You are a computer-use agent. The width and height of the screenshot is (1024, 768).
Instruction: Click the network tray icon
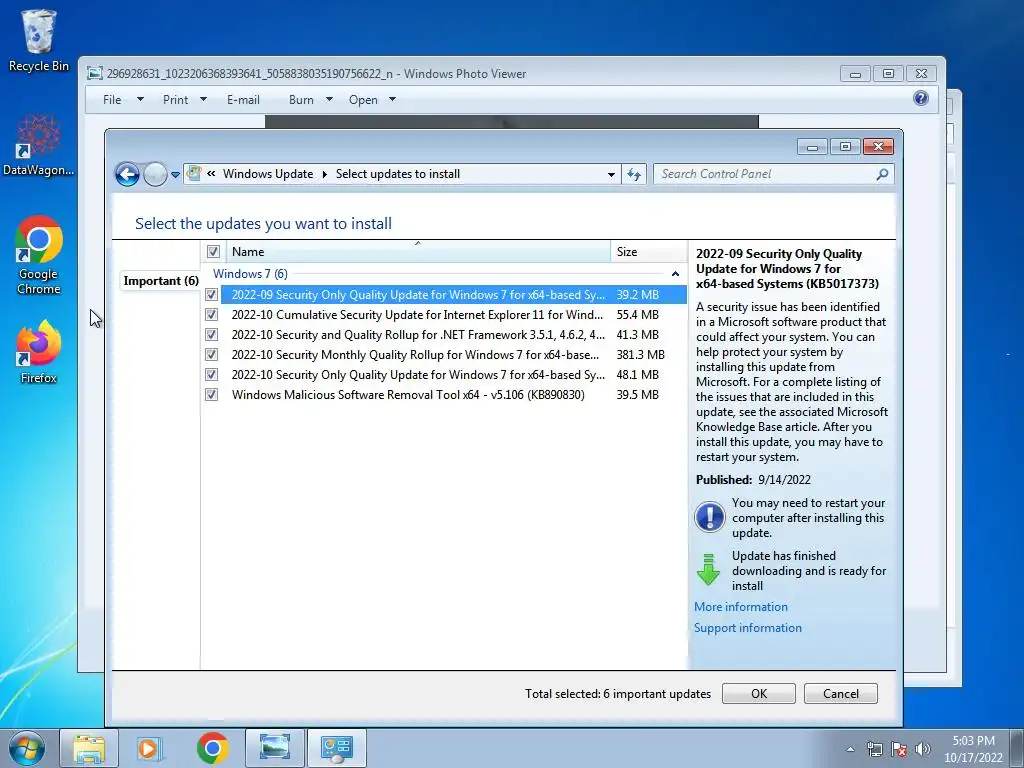[874, 749]
